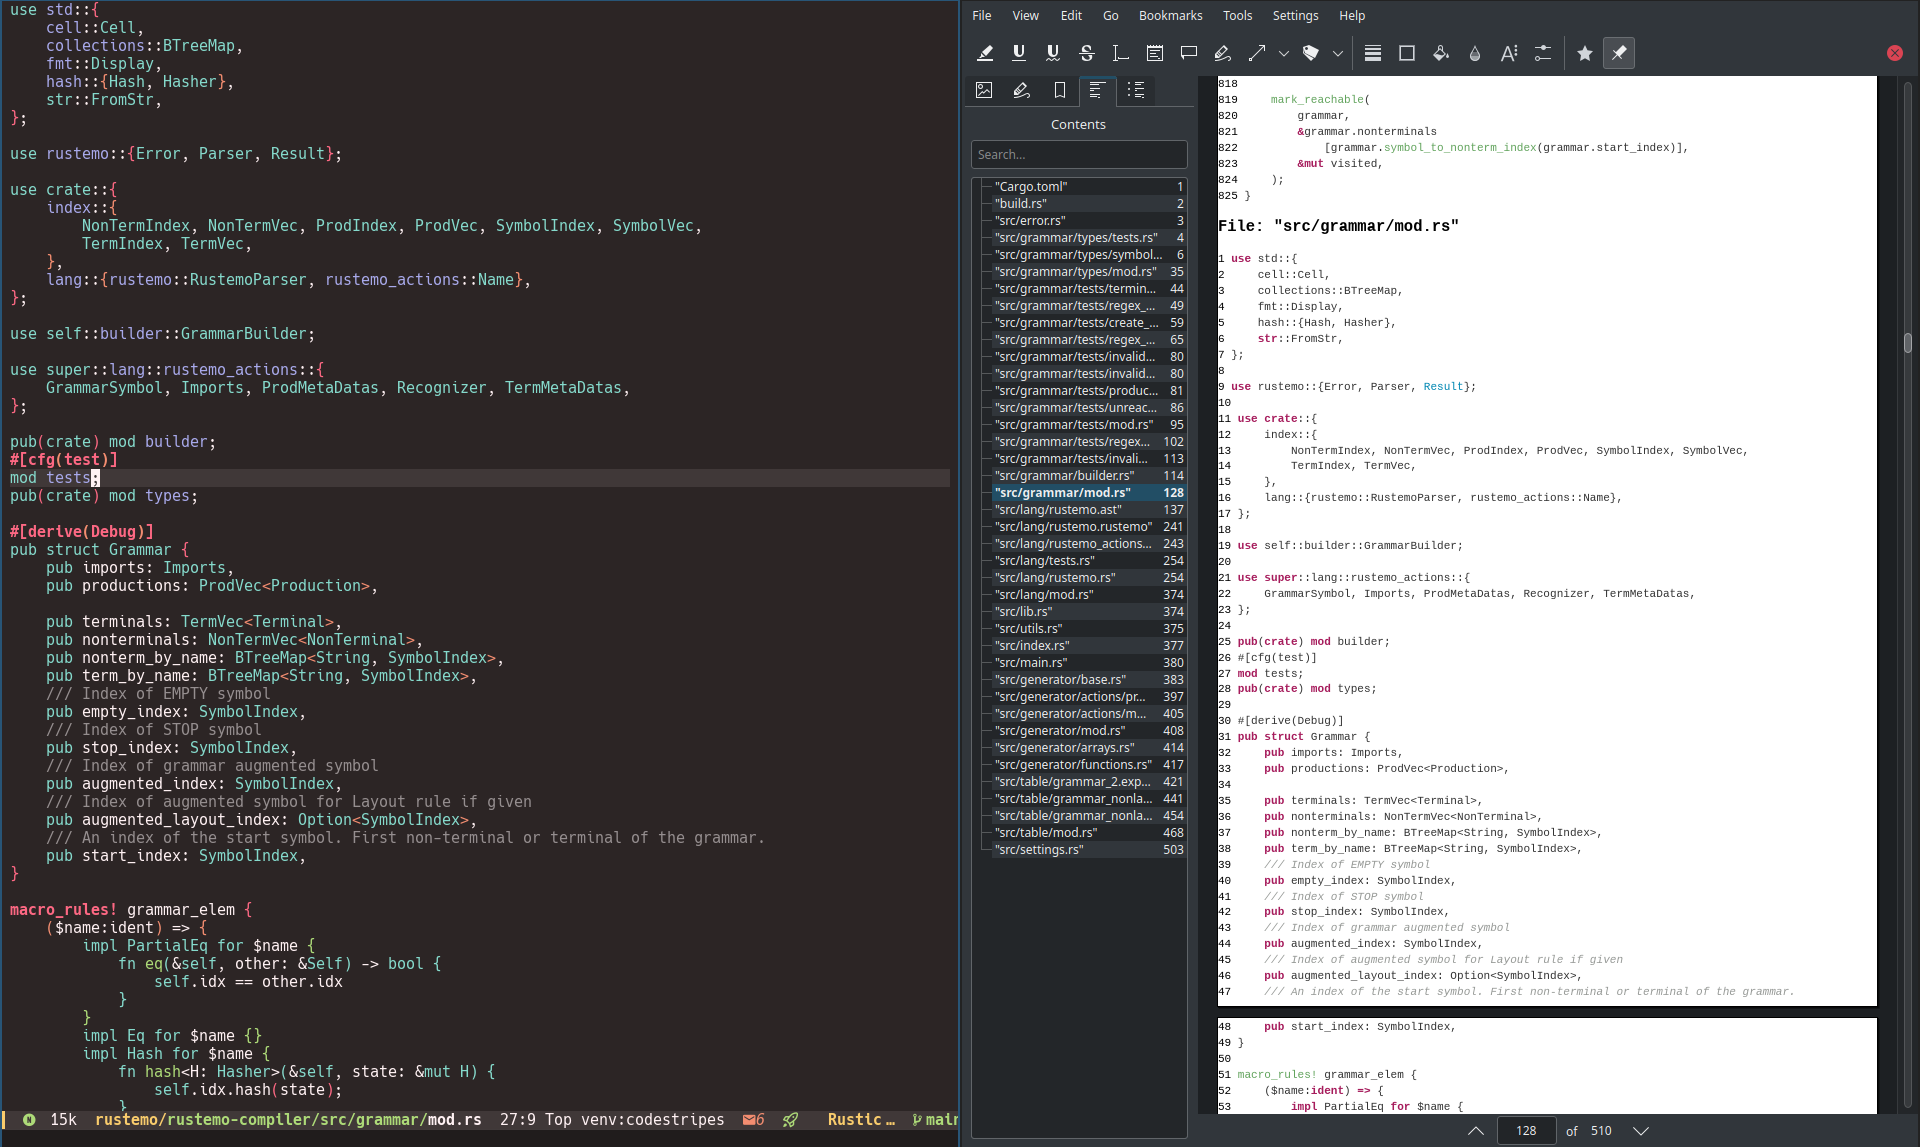1920x1147 pixels.
Task: Toggle the pin keep-active button
Action: pyautogui.click(x=1618, y=53)
